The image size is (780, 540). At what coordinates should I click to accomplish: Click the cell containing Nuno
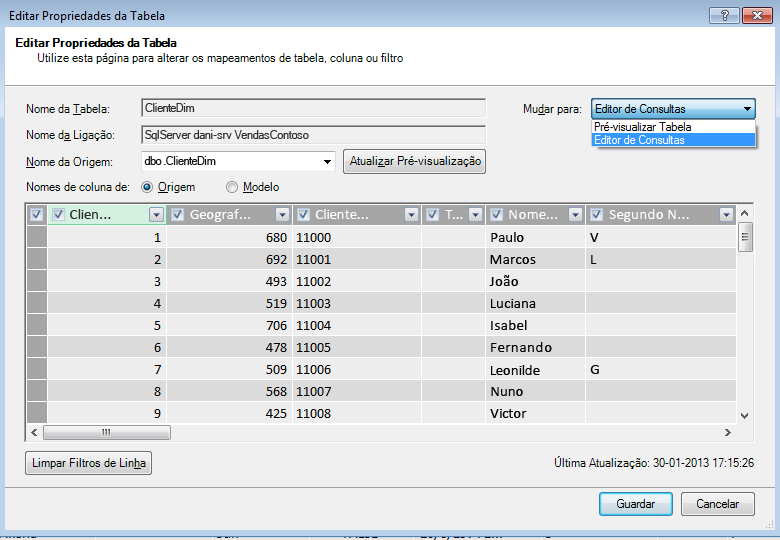tap(536, 391)
